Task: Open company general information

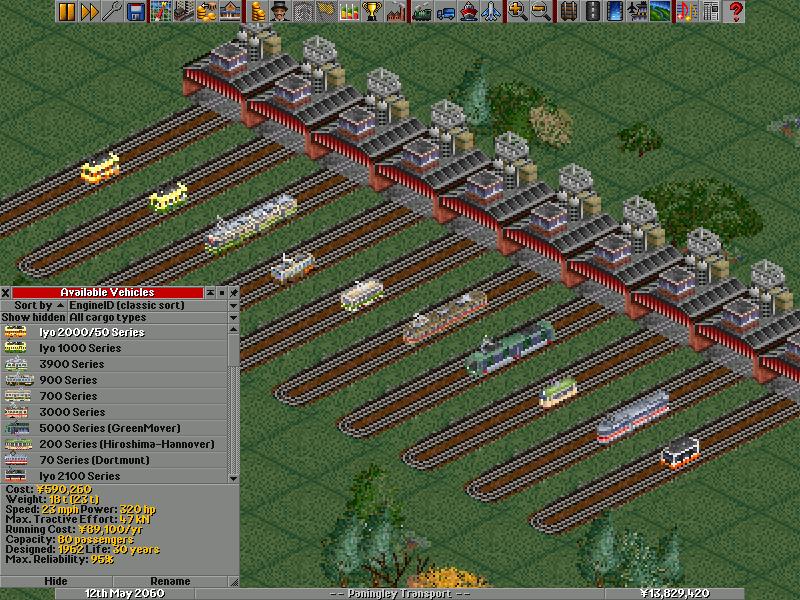Action: 280,11
